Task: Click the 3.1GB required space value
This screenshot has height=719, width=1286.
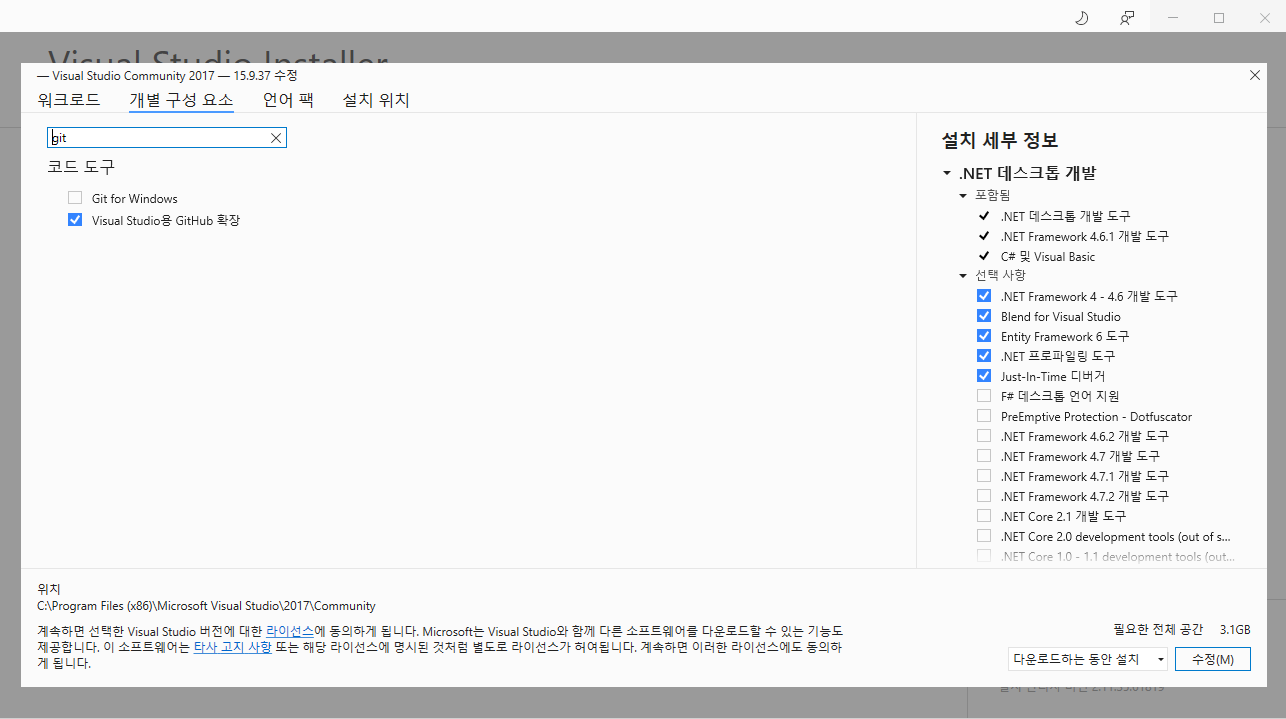Action: (1235, 630)
